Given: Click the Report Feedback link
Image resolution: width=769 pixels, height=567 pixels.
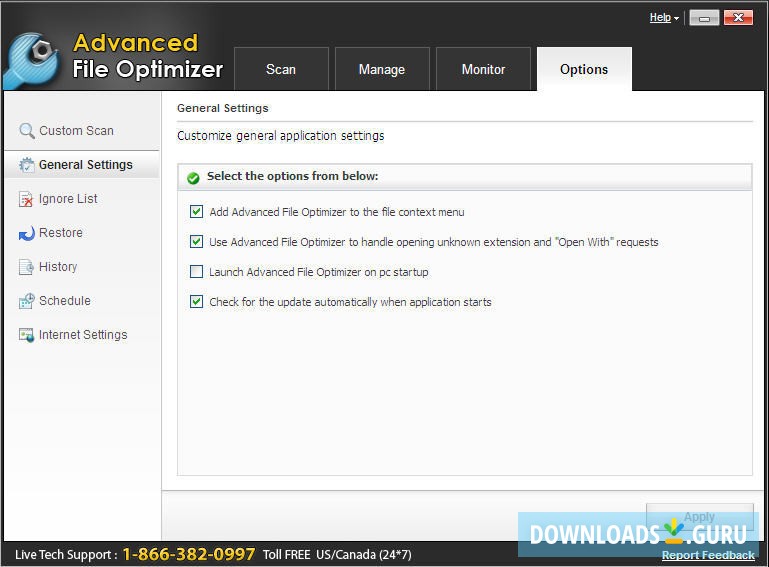Looking at the screenshot, I should pyautogui.click(x=708, y=555).
